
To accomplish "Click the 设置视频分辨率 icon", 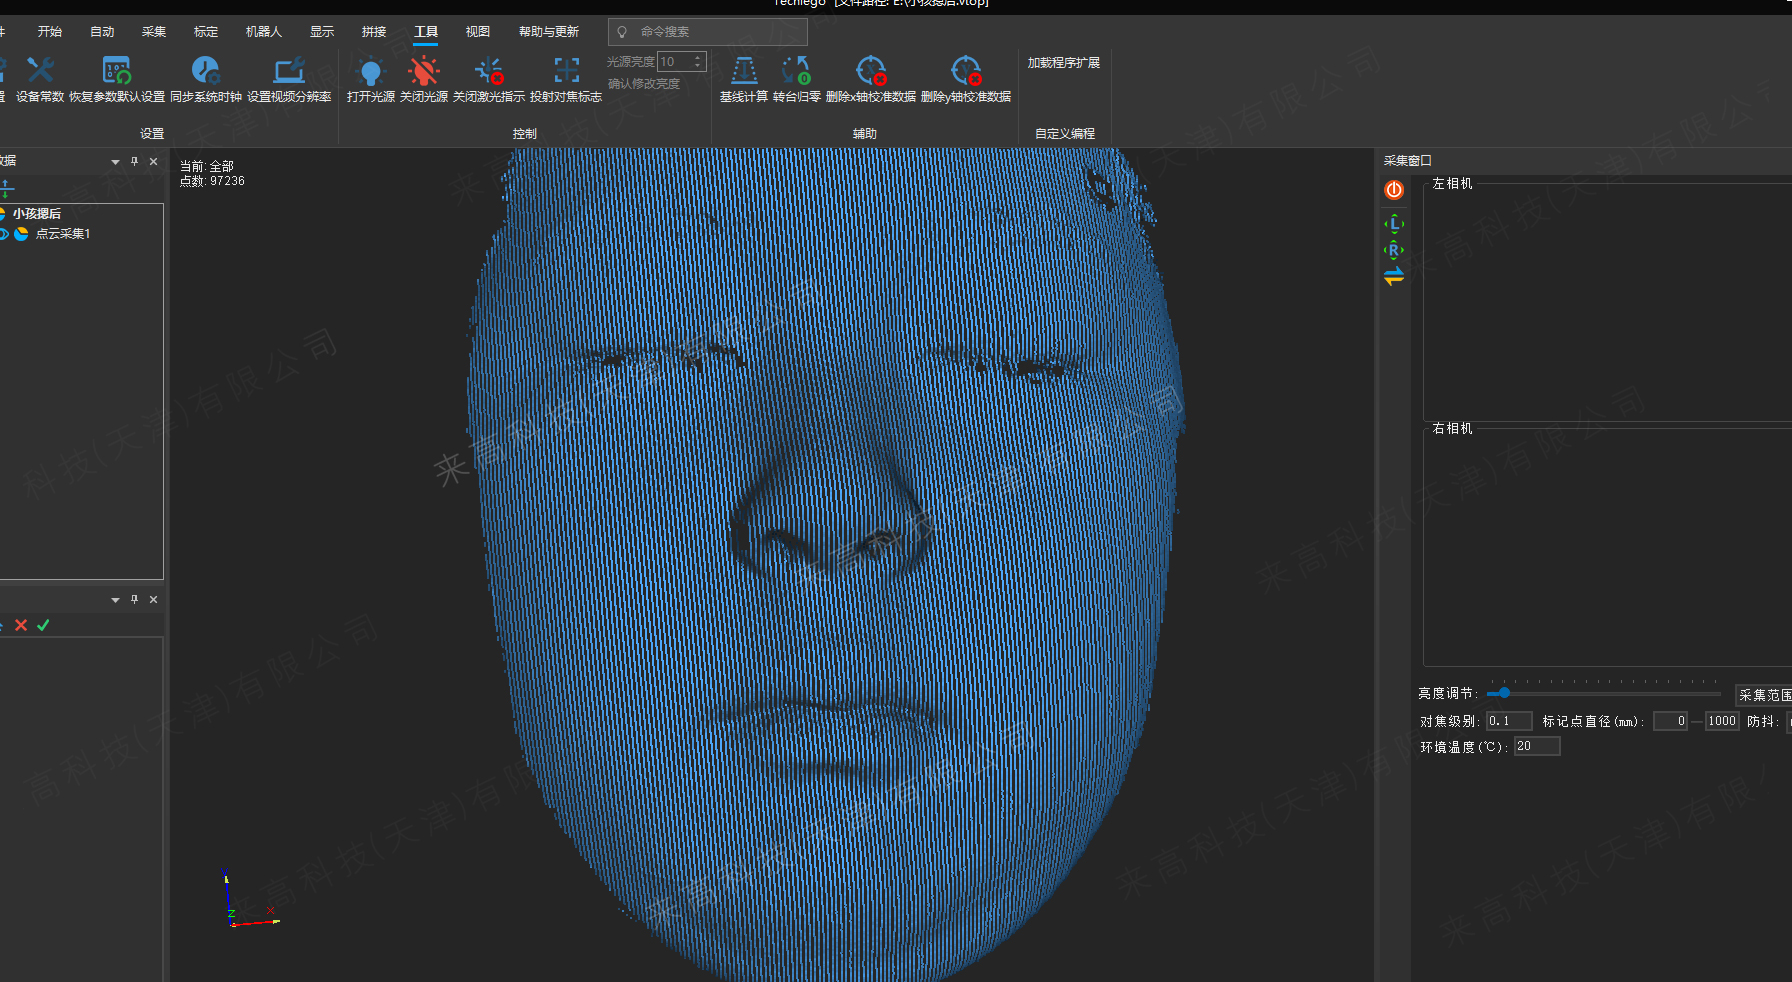I will 289,72.
